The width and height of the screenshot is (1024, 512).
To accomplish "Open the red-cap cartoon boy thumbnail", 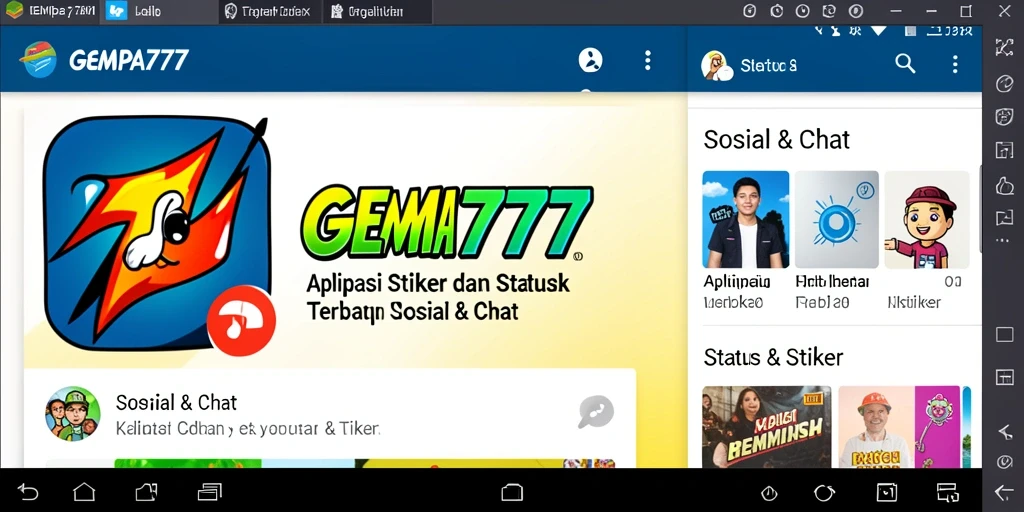I will pyautogui.click(x=927, y=219).
